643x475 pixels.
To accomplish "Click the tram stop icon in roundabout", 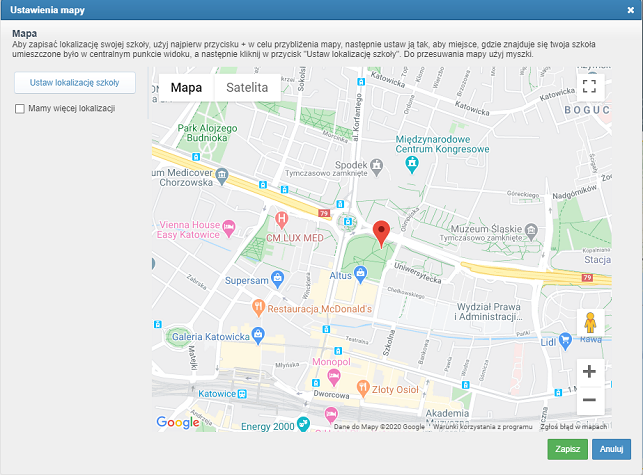I will coord(348,222).
